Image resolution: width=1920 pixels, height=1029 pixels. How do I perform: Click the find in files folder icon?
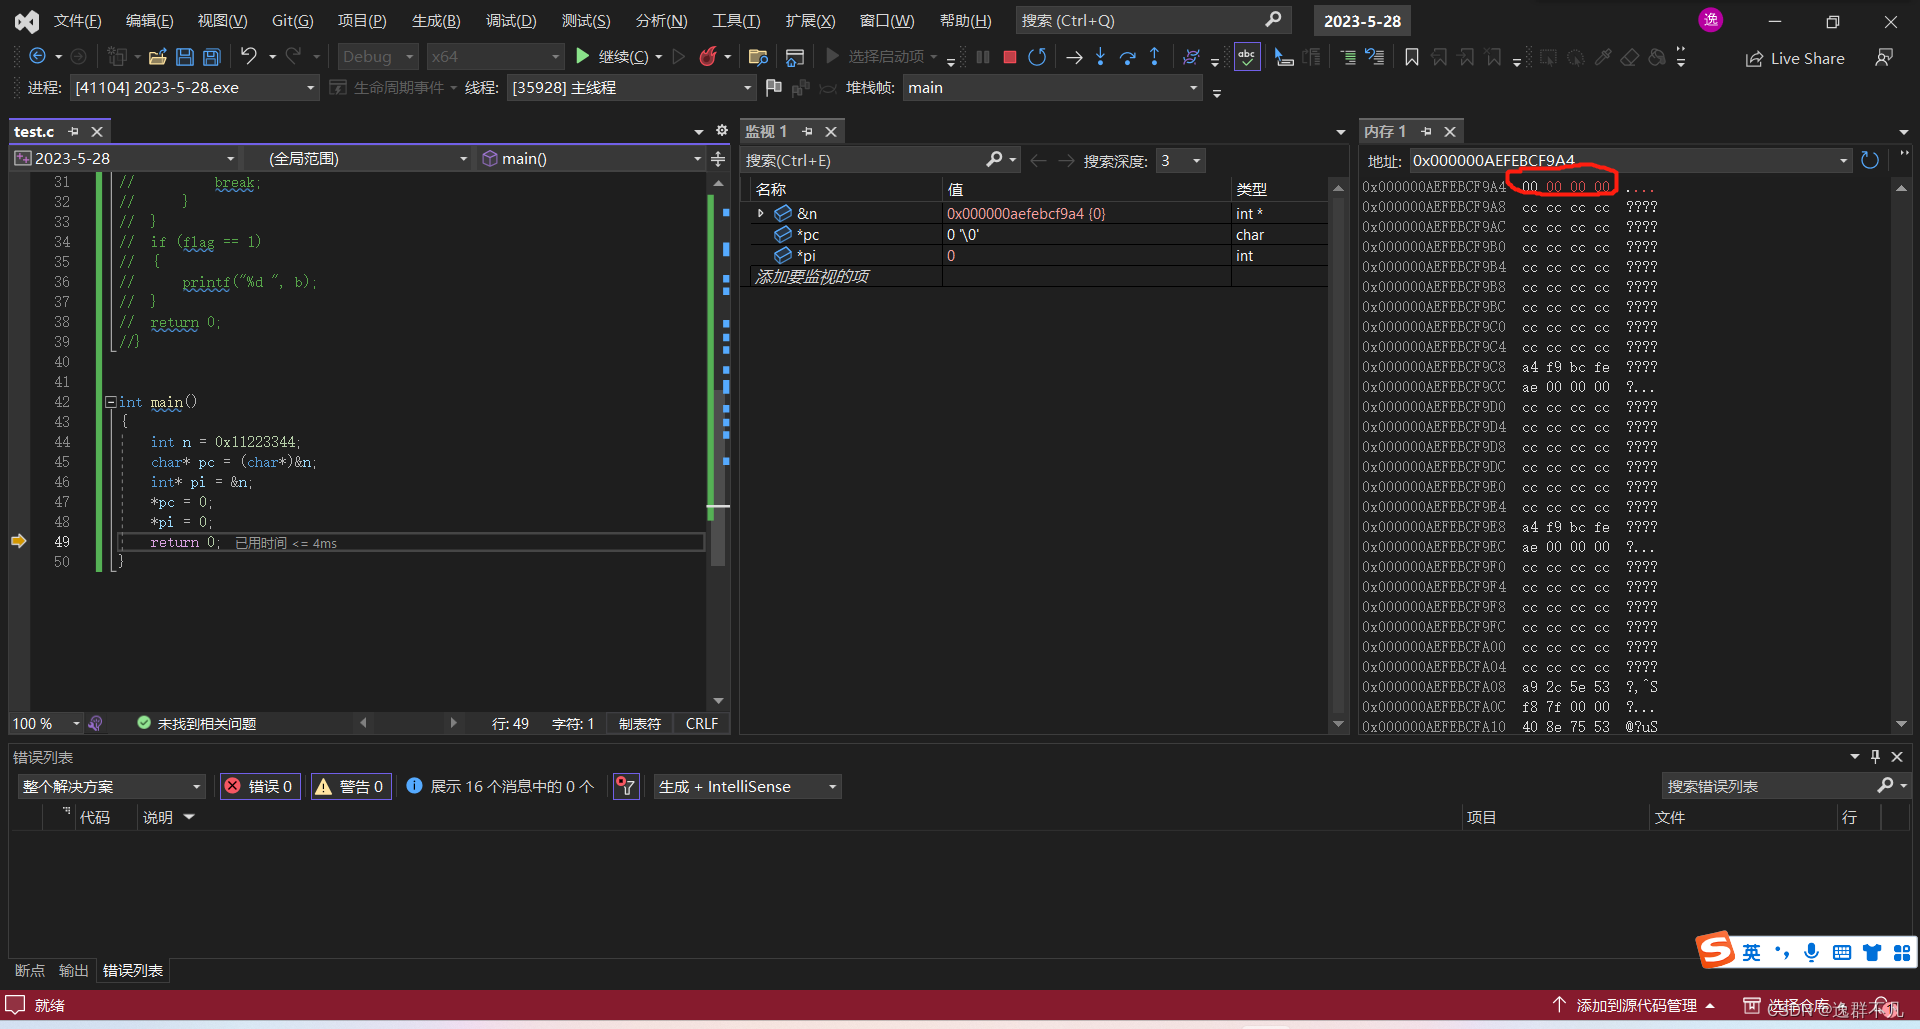758,57
